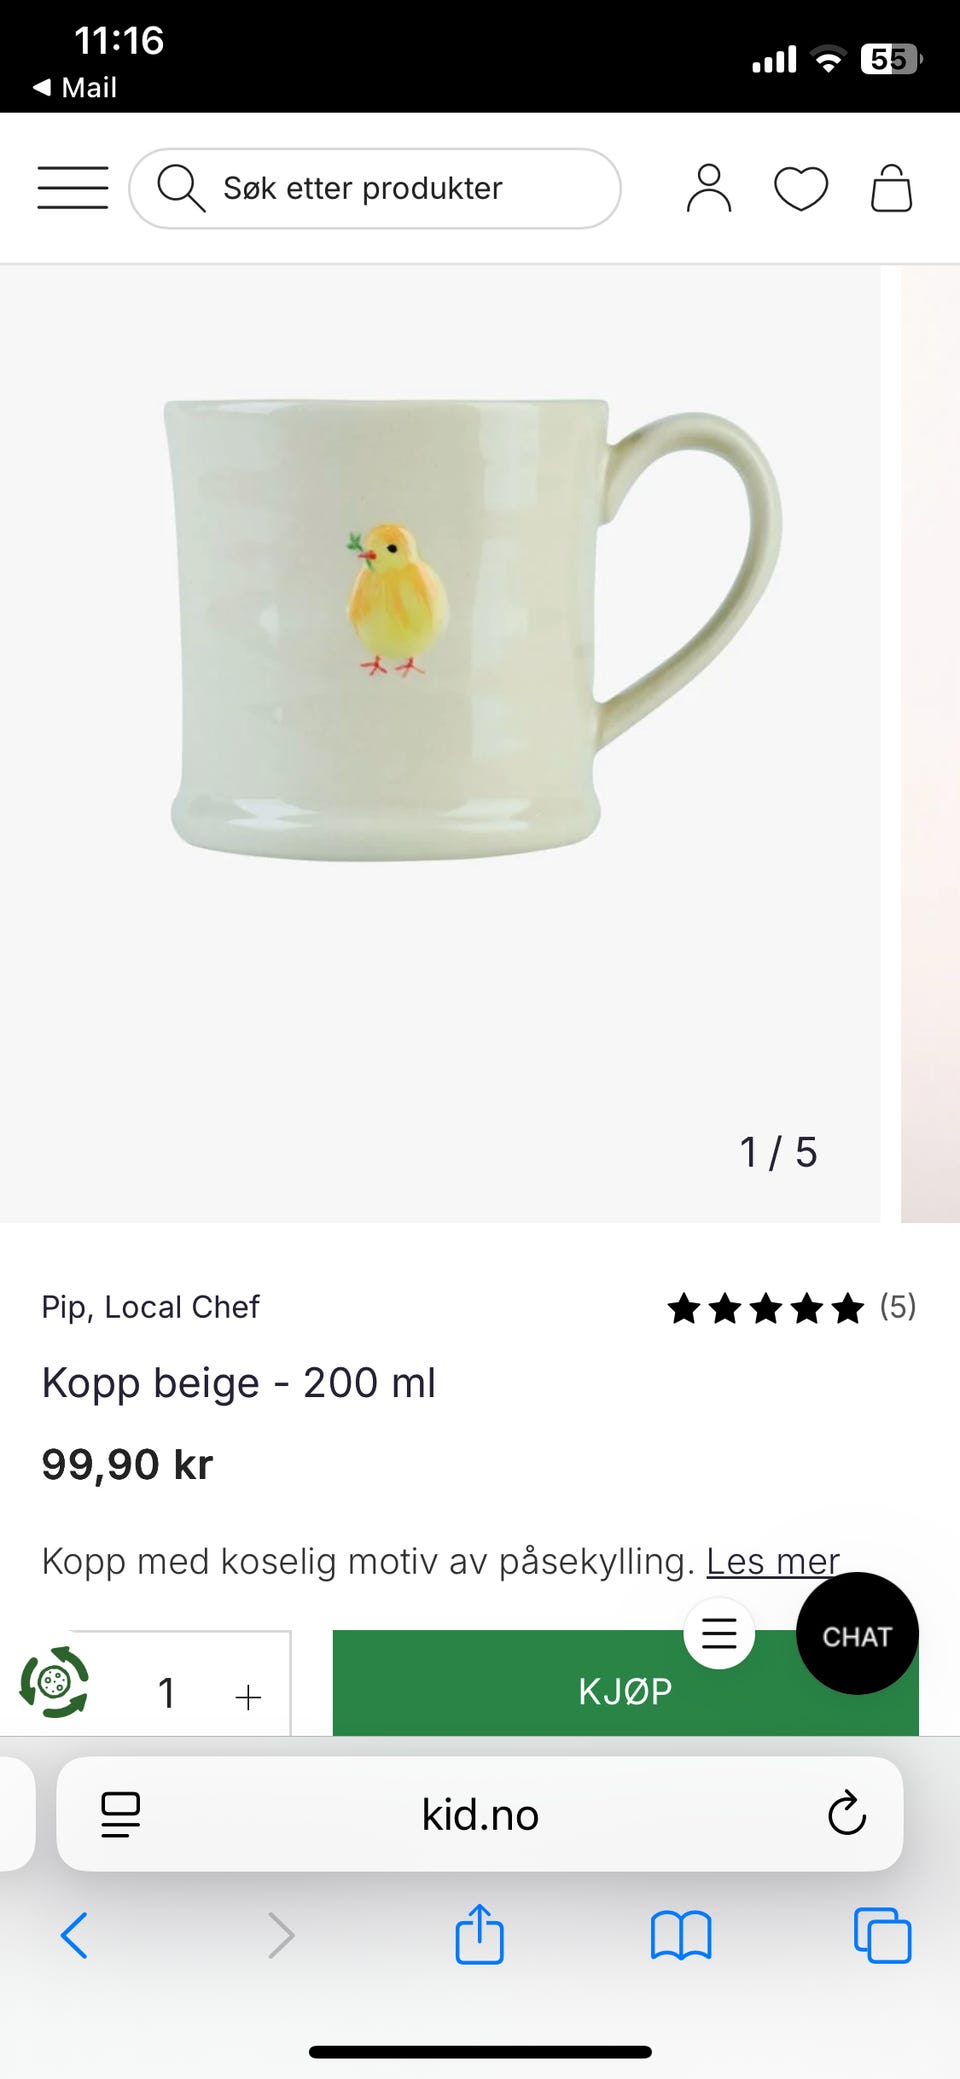The width and height of the screenshot is (960, 2079).
Task: Tap the user account profile icon
Action: [709, 188]
